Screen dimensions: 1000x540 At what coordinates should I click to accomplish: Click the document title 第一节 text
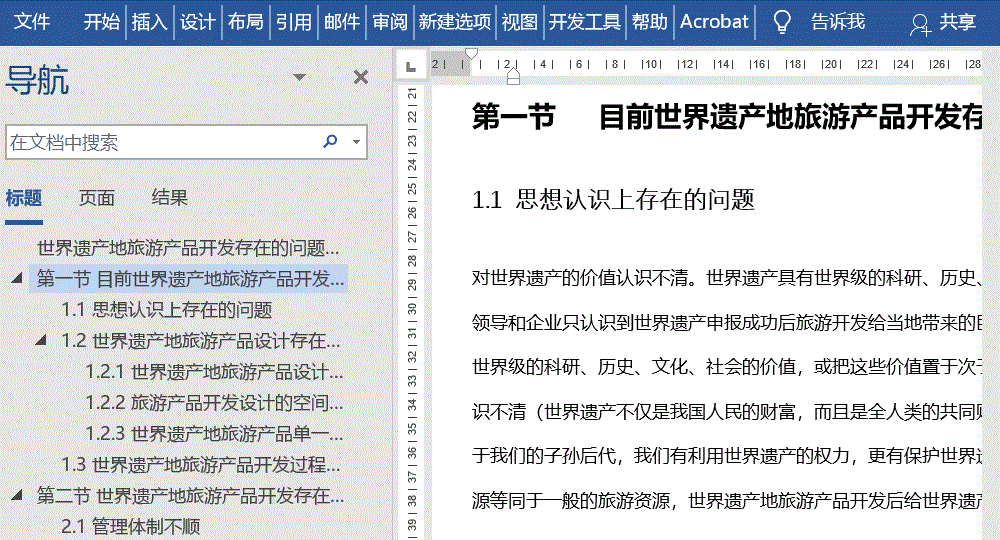coord(513,117)
